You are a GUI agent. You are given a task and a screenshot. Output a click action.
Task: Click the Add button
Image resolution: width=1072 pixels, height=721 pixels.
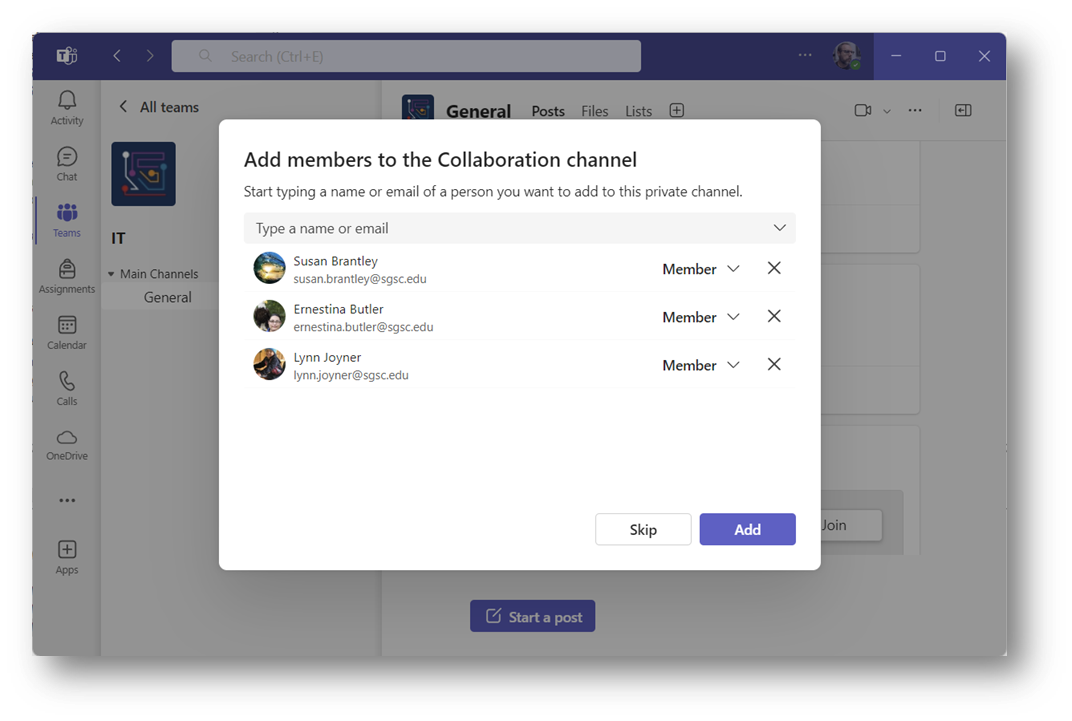click(x=747, y=529)
